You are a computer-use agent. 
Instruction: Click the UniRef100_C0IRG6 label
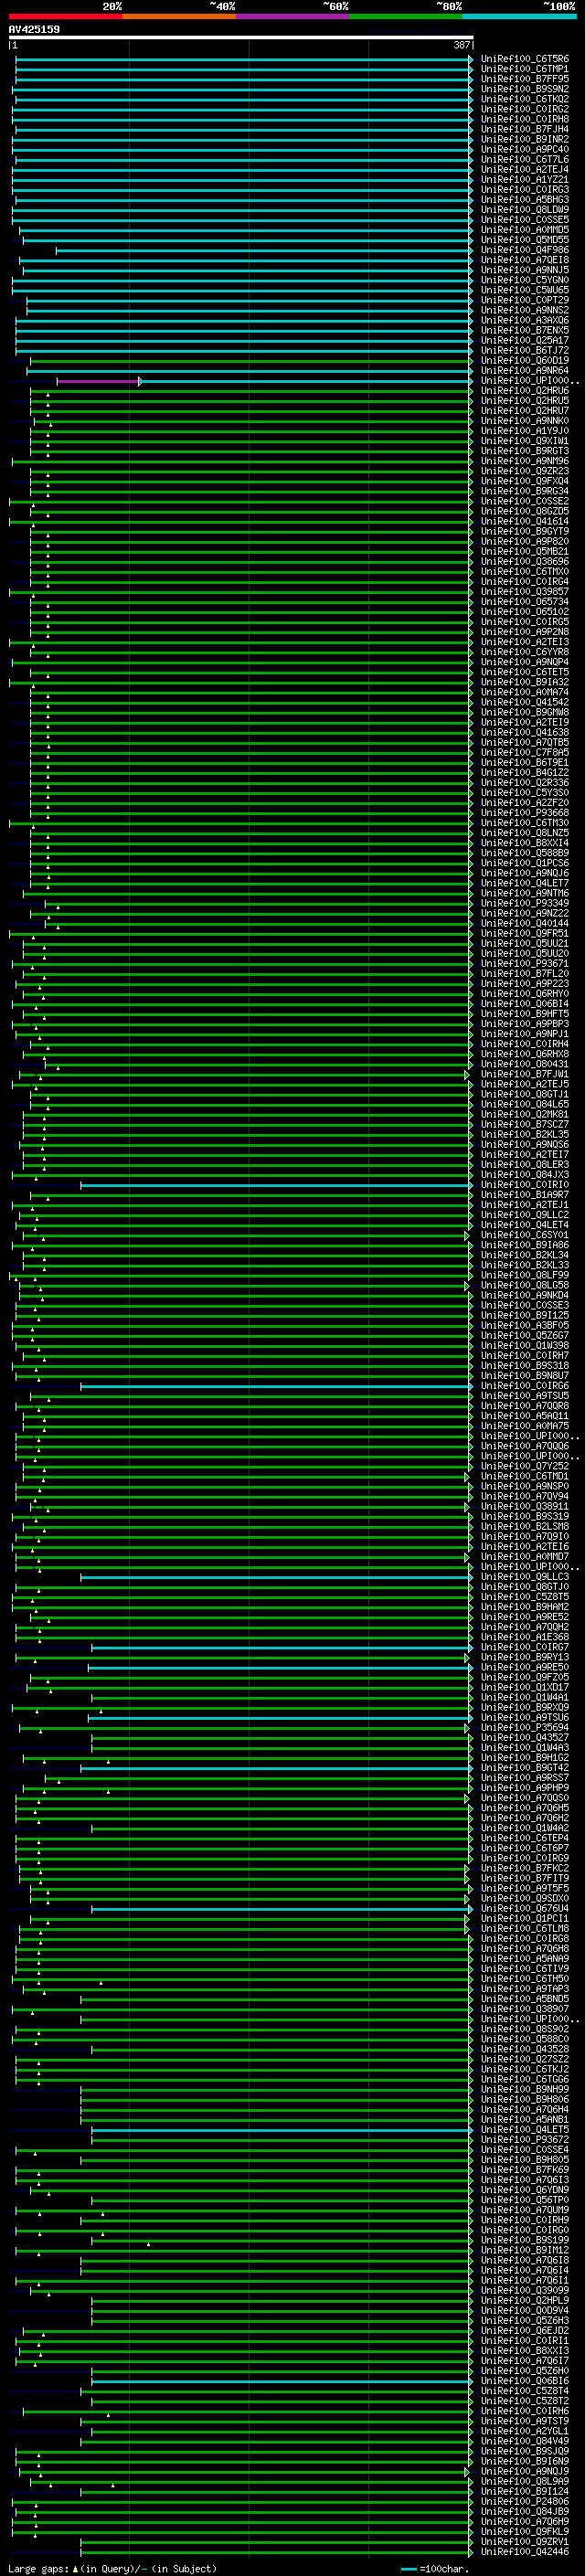[x=525, y=1386]
